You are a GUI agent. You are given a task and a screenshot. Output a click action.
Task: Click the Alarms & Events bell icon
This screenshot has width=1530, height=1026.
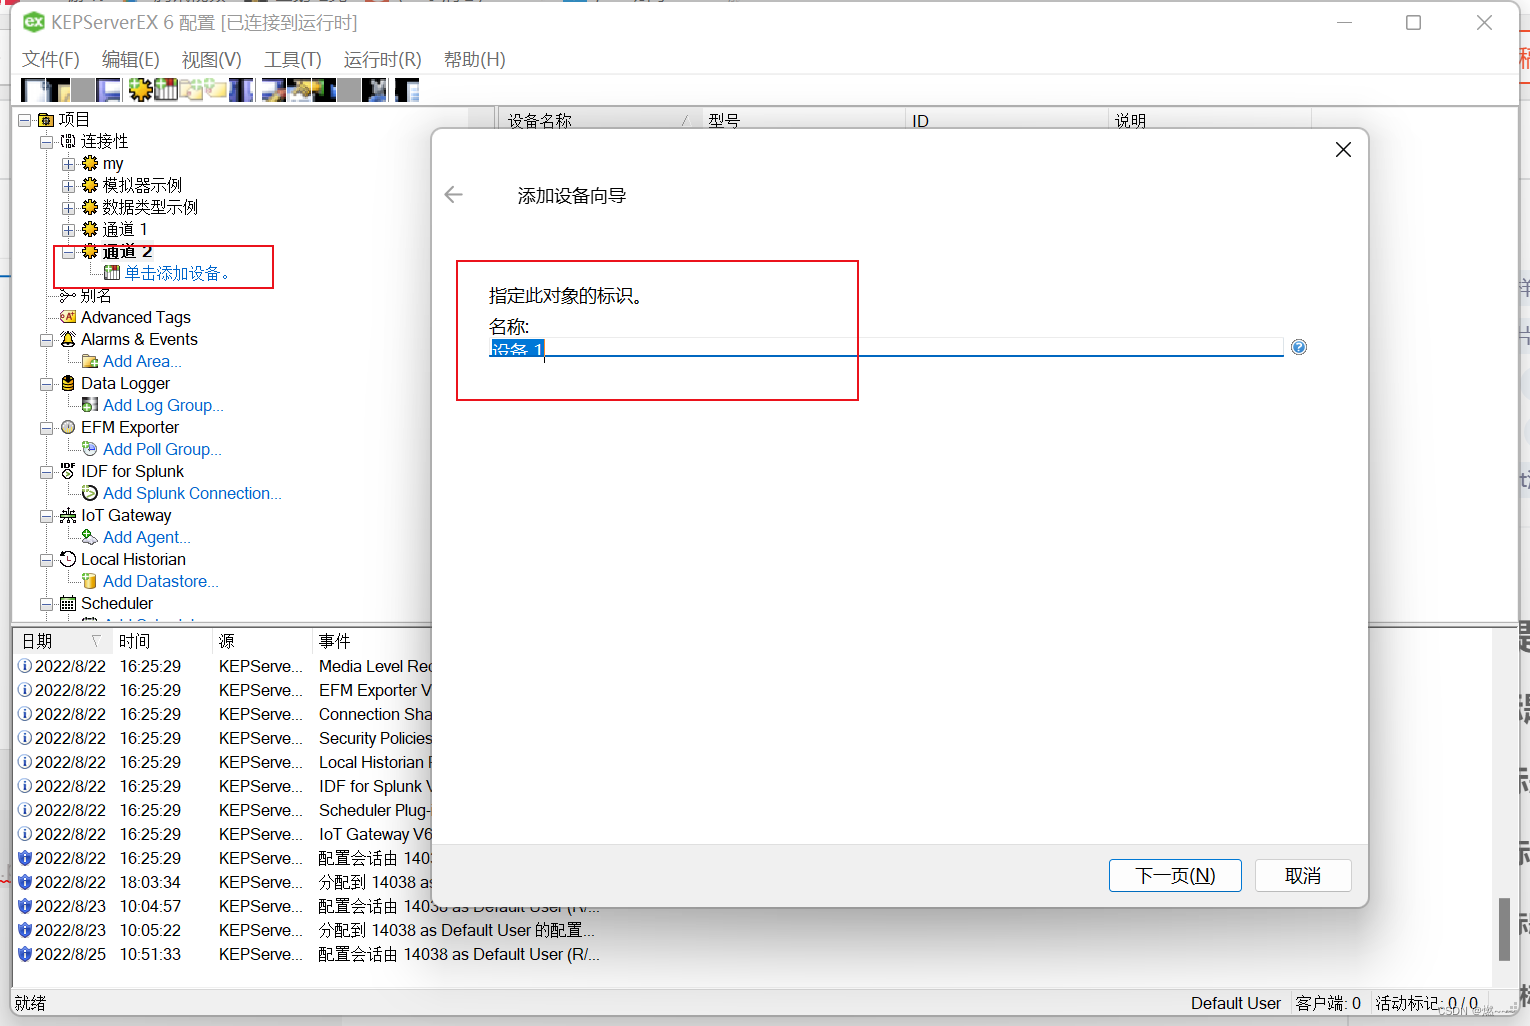point(68,339)
